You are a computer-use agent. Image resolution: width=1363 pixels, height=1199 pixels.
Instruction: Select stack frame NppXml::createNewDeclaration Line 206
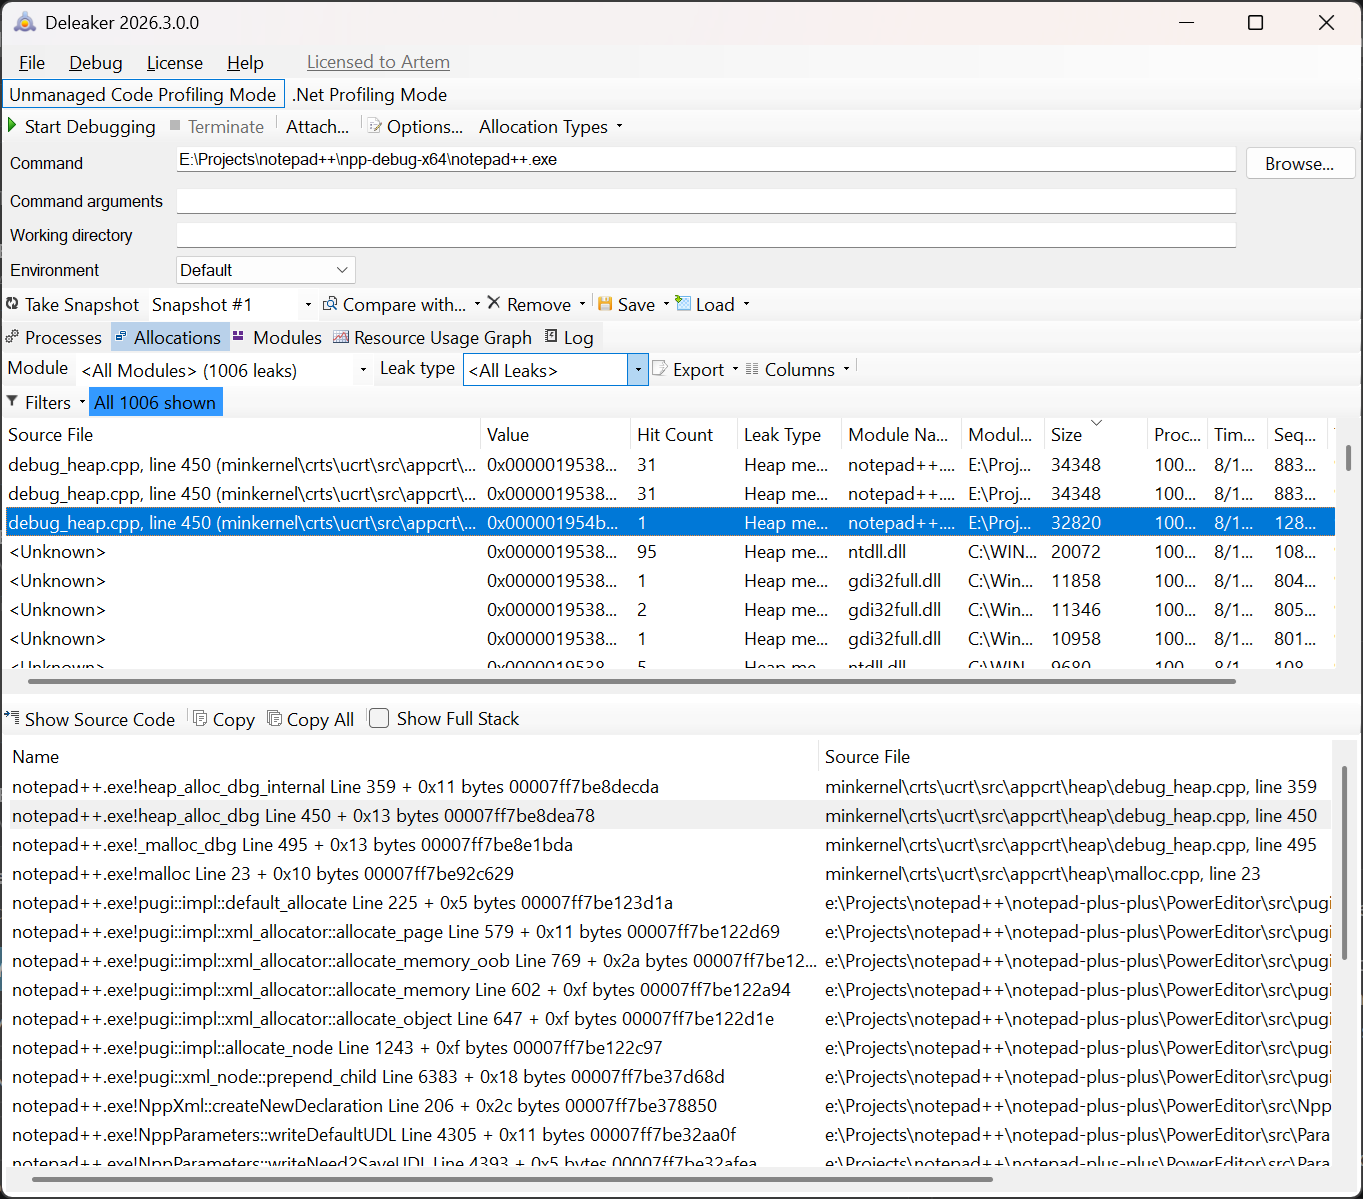(670, 1106)
